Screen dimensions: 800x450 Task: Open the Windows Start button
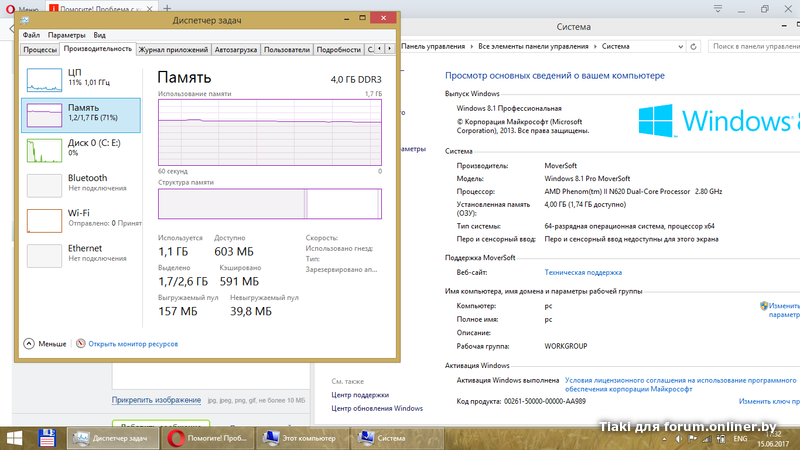click(x=14, y=438)
